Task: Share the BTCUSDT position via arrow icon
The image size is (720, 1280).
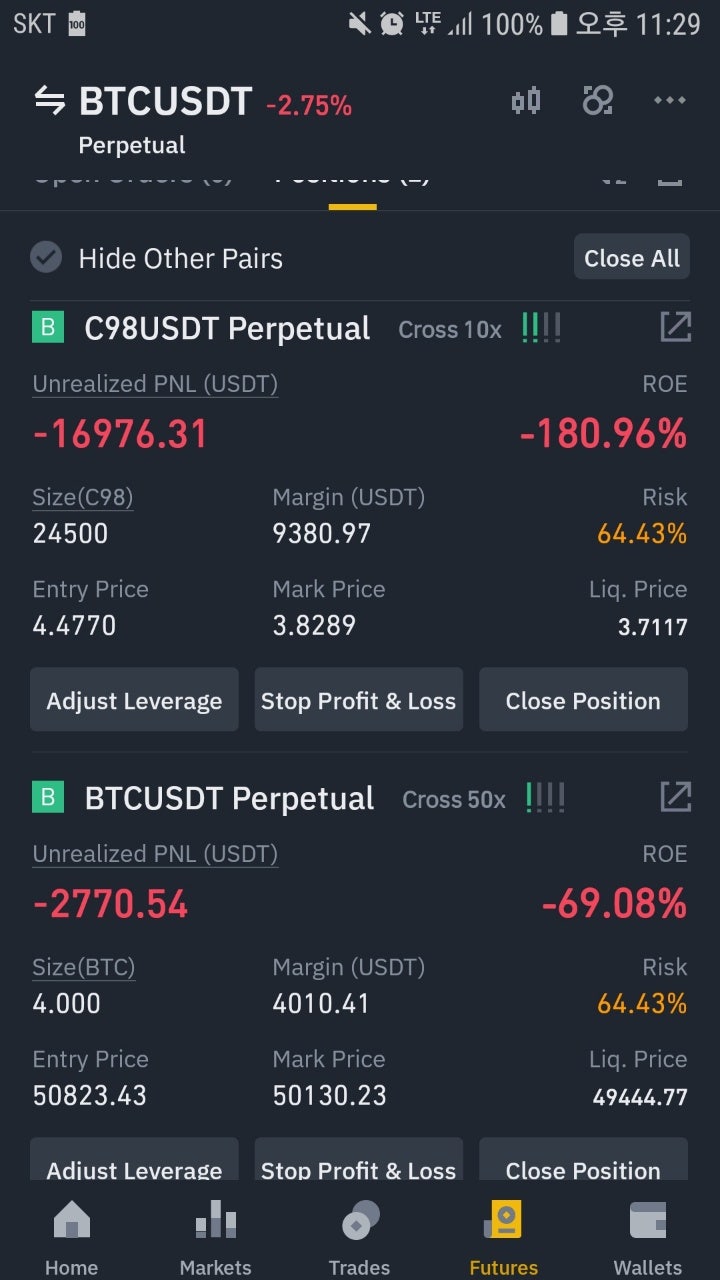Action: (x=675, y=797)
